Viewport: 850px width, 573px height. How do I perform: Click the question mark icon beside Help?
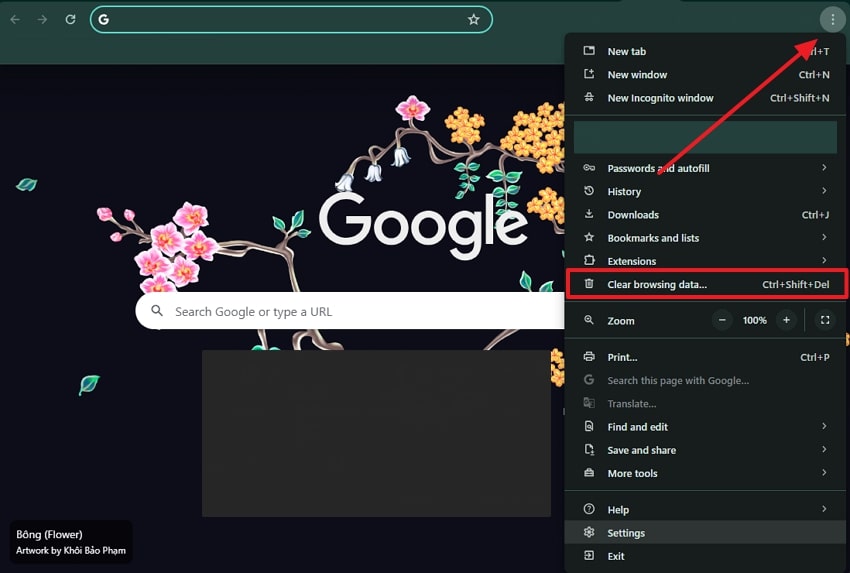tap(589, 509)
